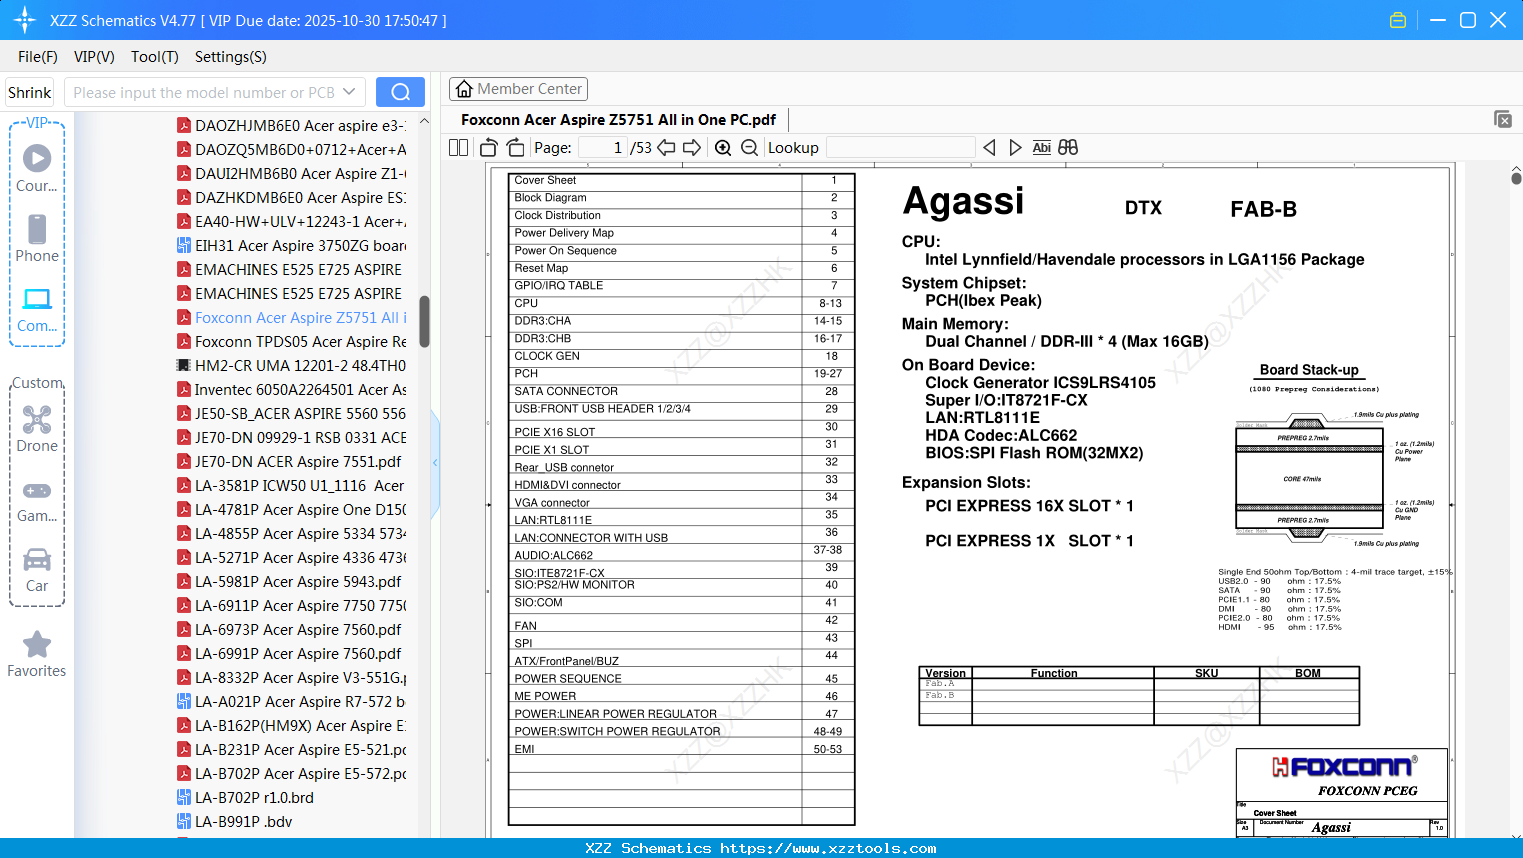
Task: Open JE70-DN ACER Aspire 7551.pdf
Action: (291, 462)
